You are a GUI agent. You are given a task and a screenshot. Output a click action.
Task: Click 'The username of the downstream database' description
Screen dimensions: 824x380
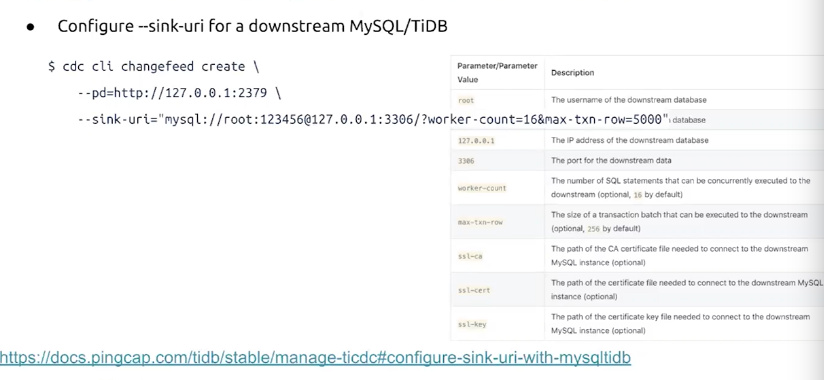click(629, 100)
